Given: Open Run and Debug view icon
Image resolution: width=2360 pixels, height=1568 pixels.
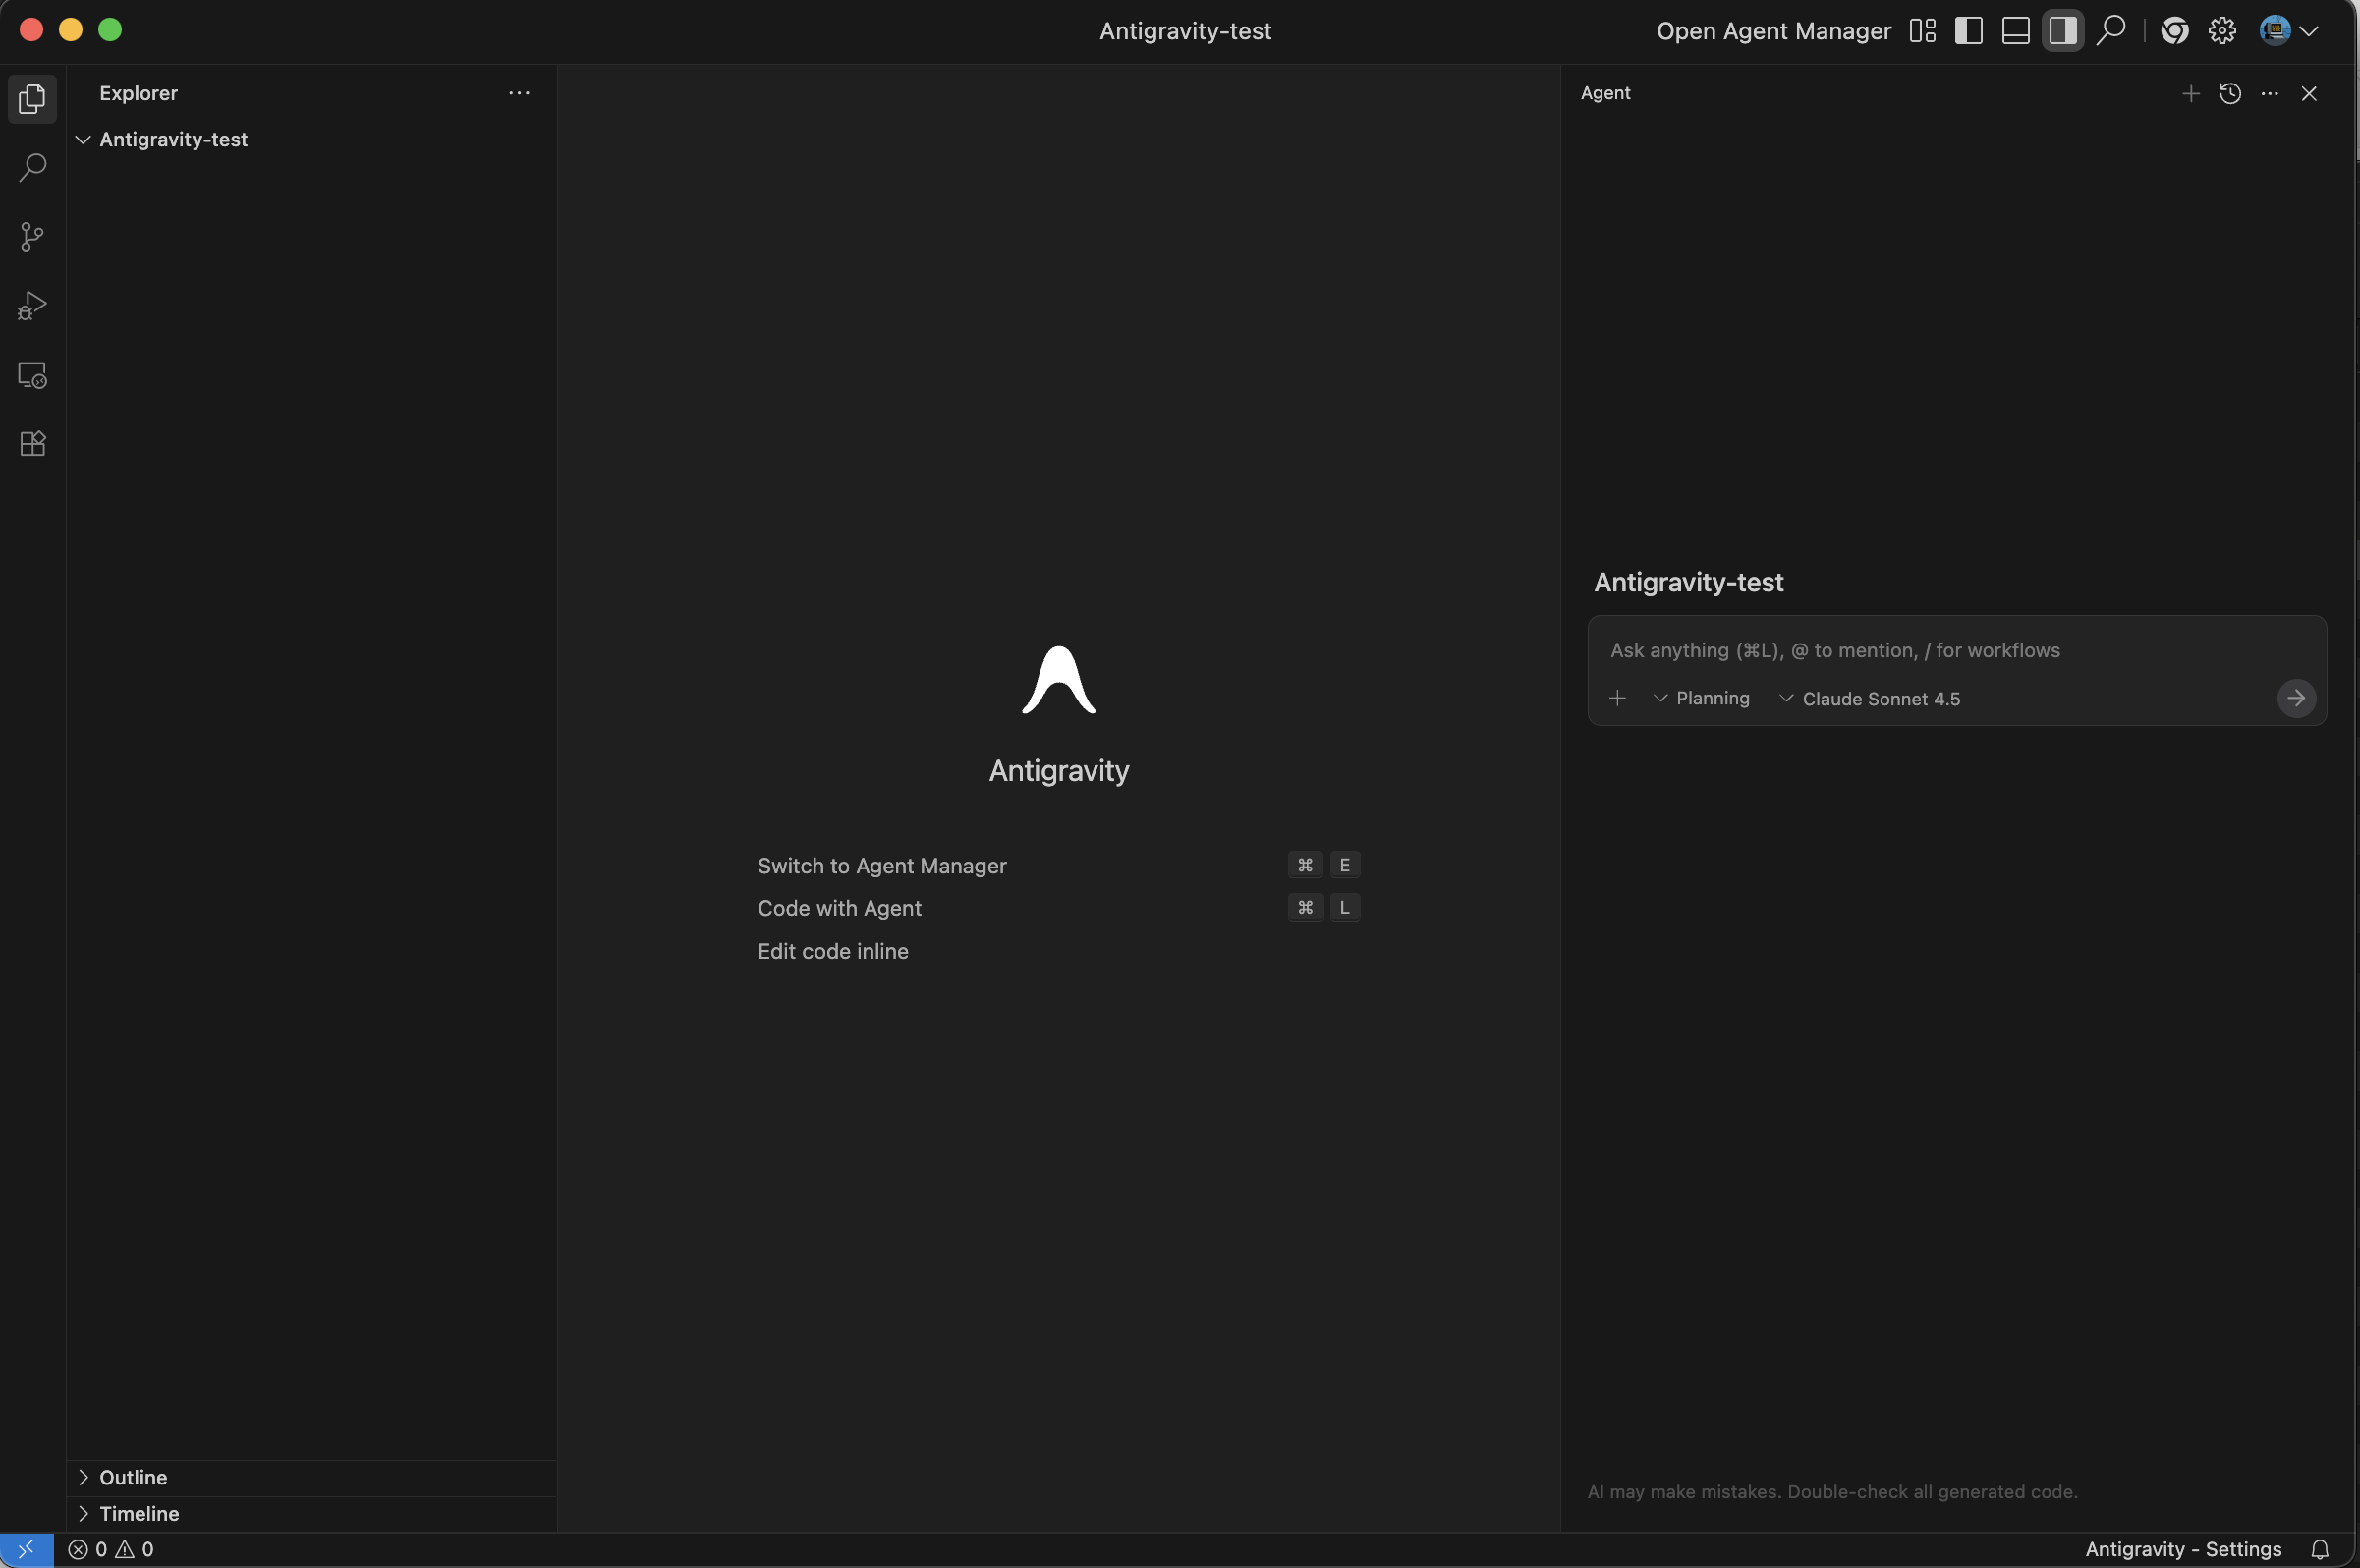Looking at the screenshot, I should (x=32, y=305).
